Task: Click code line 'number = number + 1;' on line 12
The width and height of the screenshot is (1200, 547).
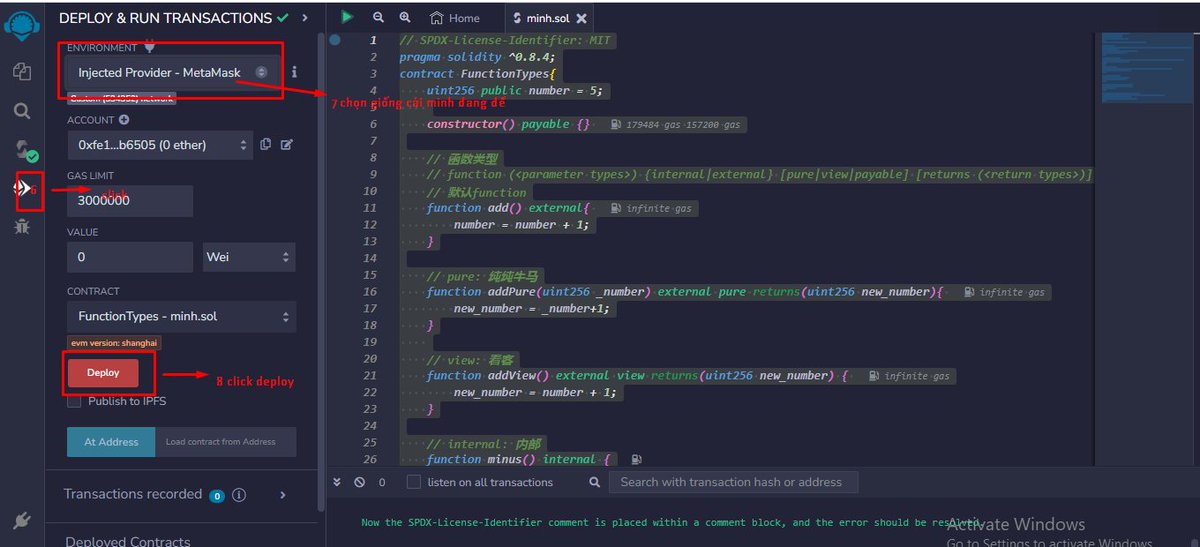Action: tap(521, 225)
